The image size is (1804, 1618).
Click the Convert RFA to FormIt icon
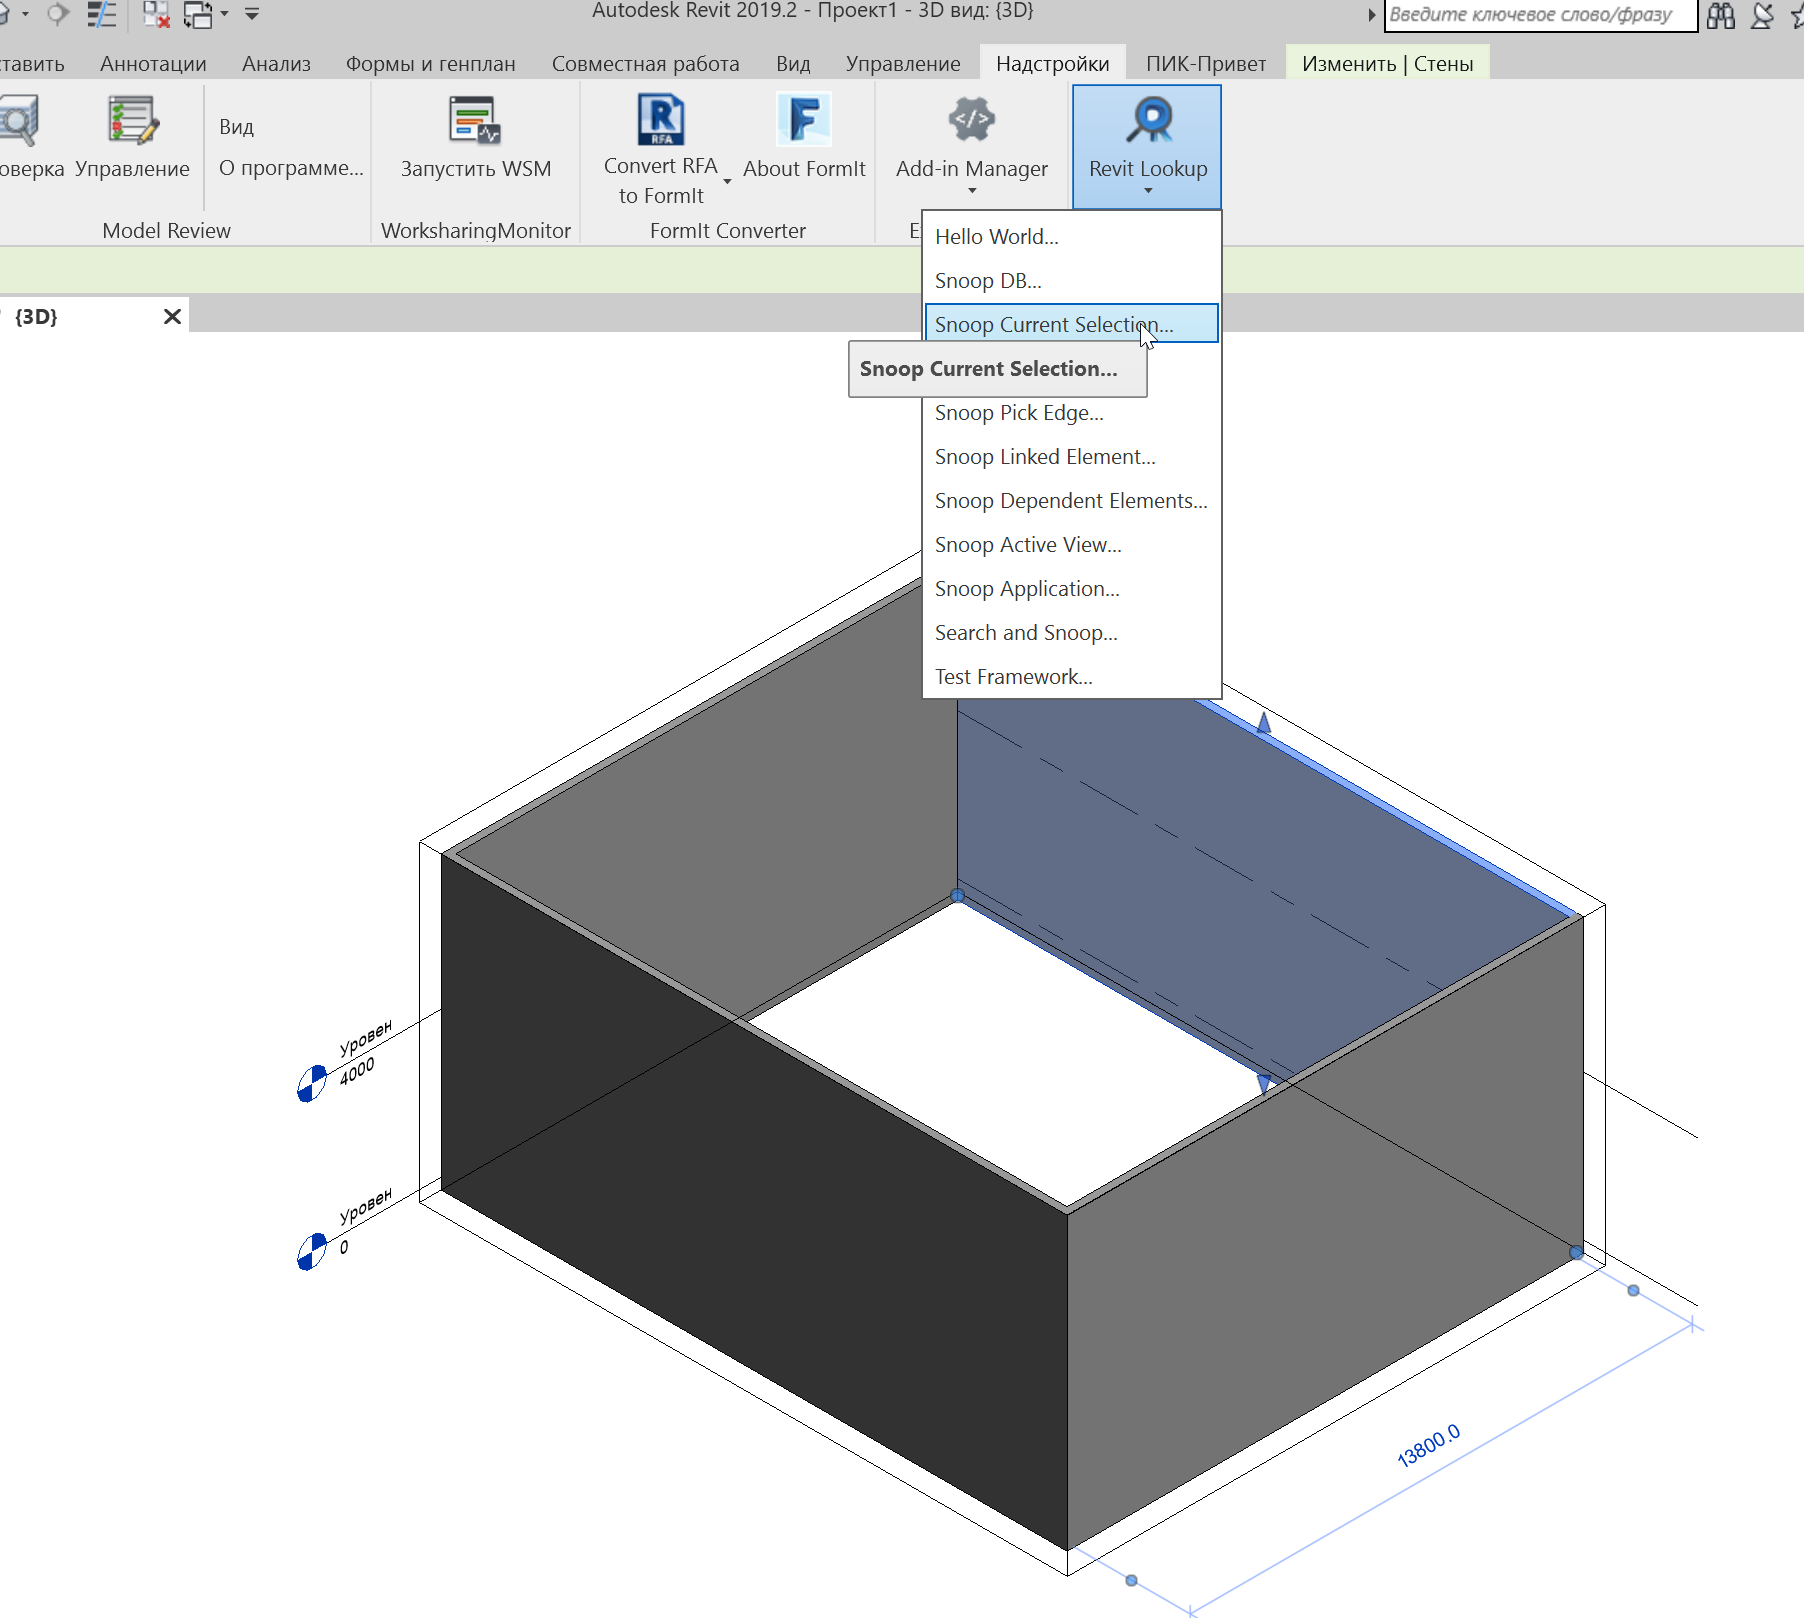coord(661,119)
